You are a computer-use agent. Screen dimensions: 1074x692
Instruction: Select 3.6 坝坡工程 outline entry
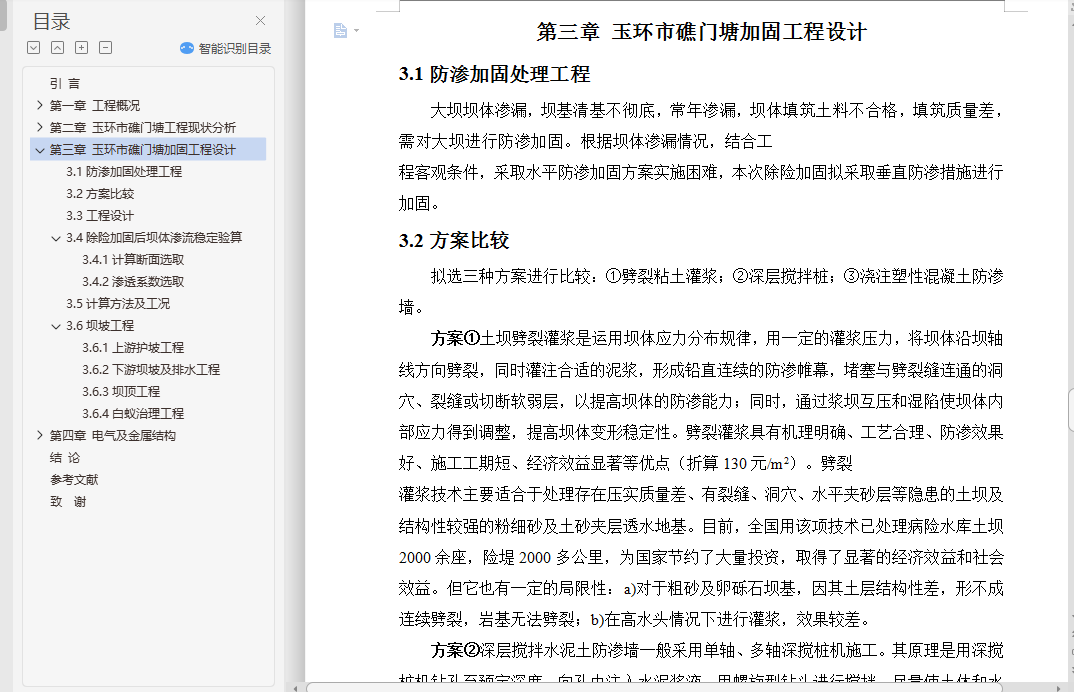pos(100,325)
